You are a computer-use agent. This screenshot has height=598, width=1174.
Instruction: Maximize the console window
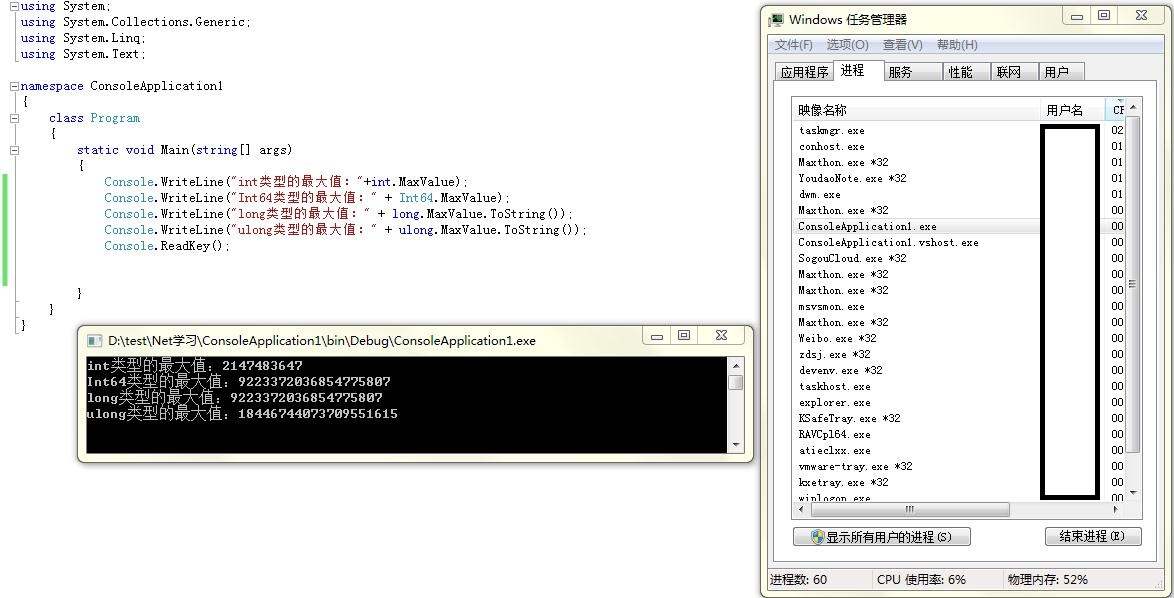[684, 335]
